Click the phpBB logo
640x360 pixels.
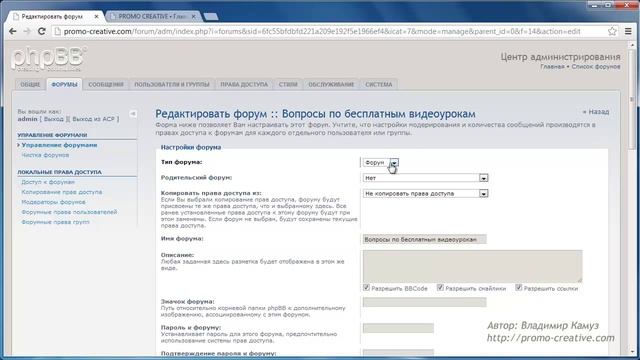(49, 59)
